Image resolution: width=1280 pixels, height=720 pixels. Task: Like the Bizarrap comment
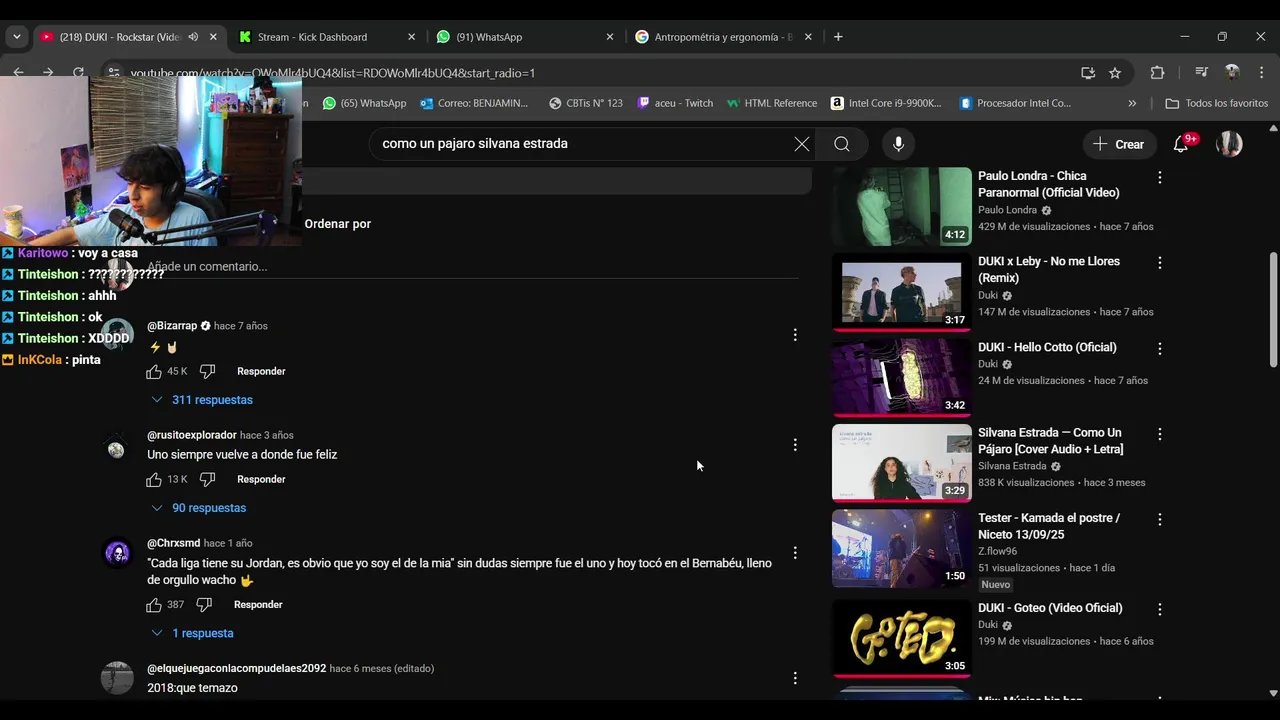pyautogui.click(x=154, y=371)
